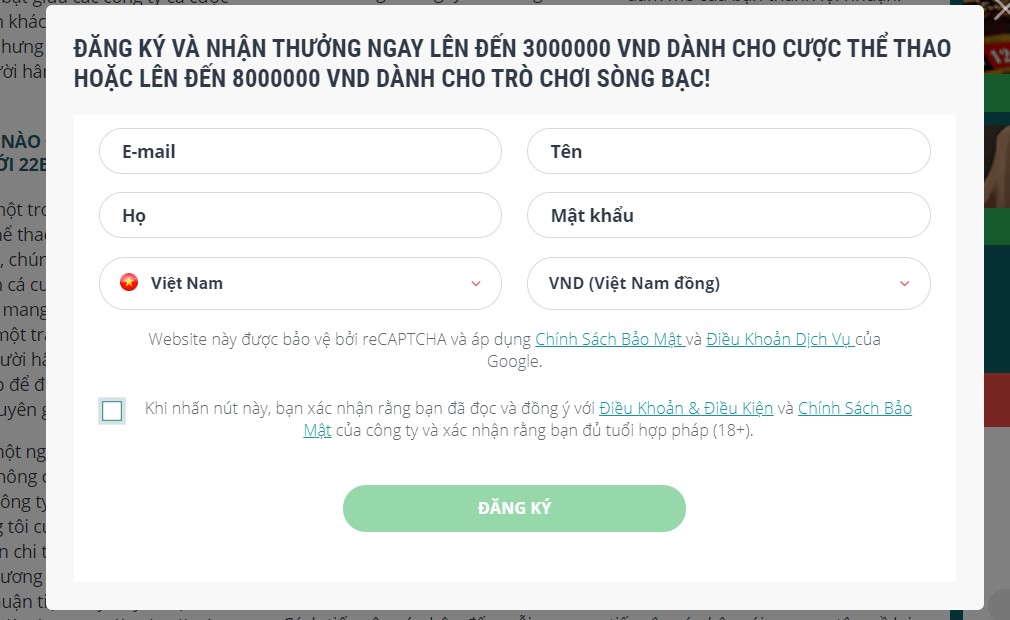The height and width of the screenshot is (620, 1010).
Task: Open the Điều Khoản Dịch Vụ link
Action: click(779, 339)
